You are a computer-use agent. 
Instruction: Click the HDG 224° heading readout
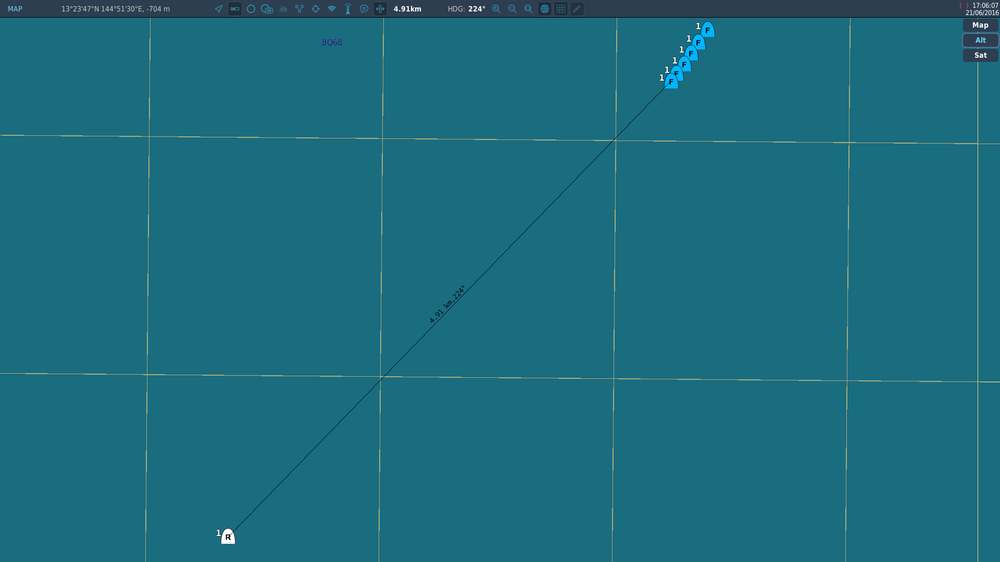[466, 9]
